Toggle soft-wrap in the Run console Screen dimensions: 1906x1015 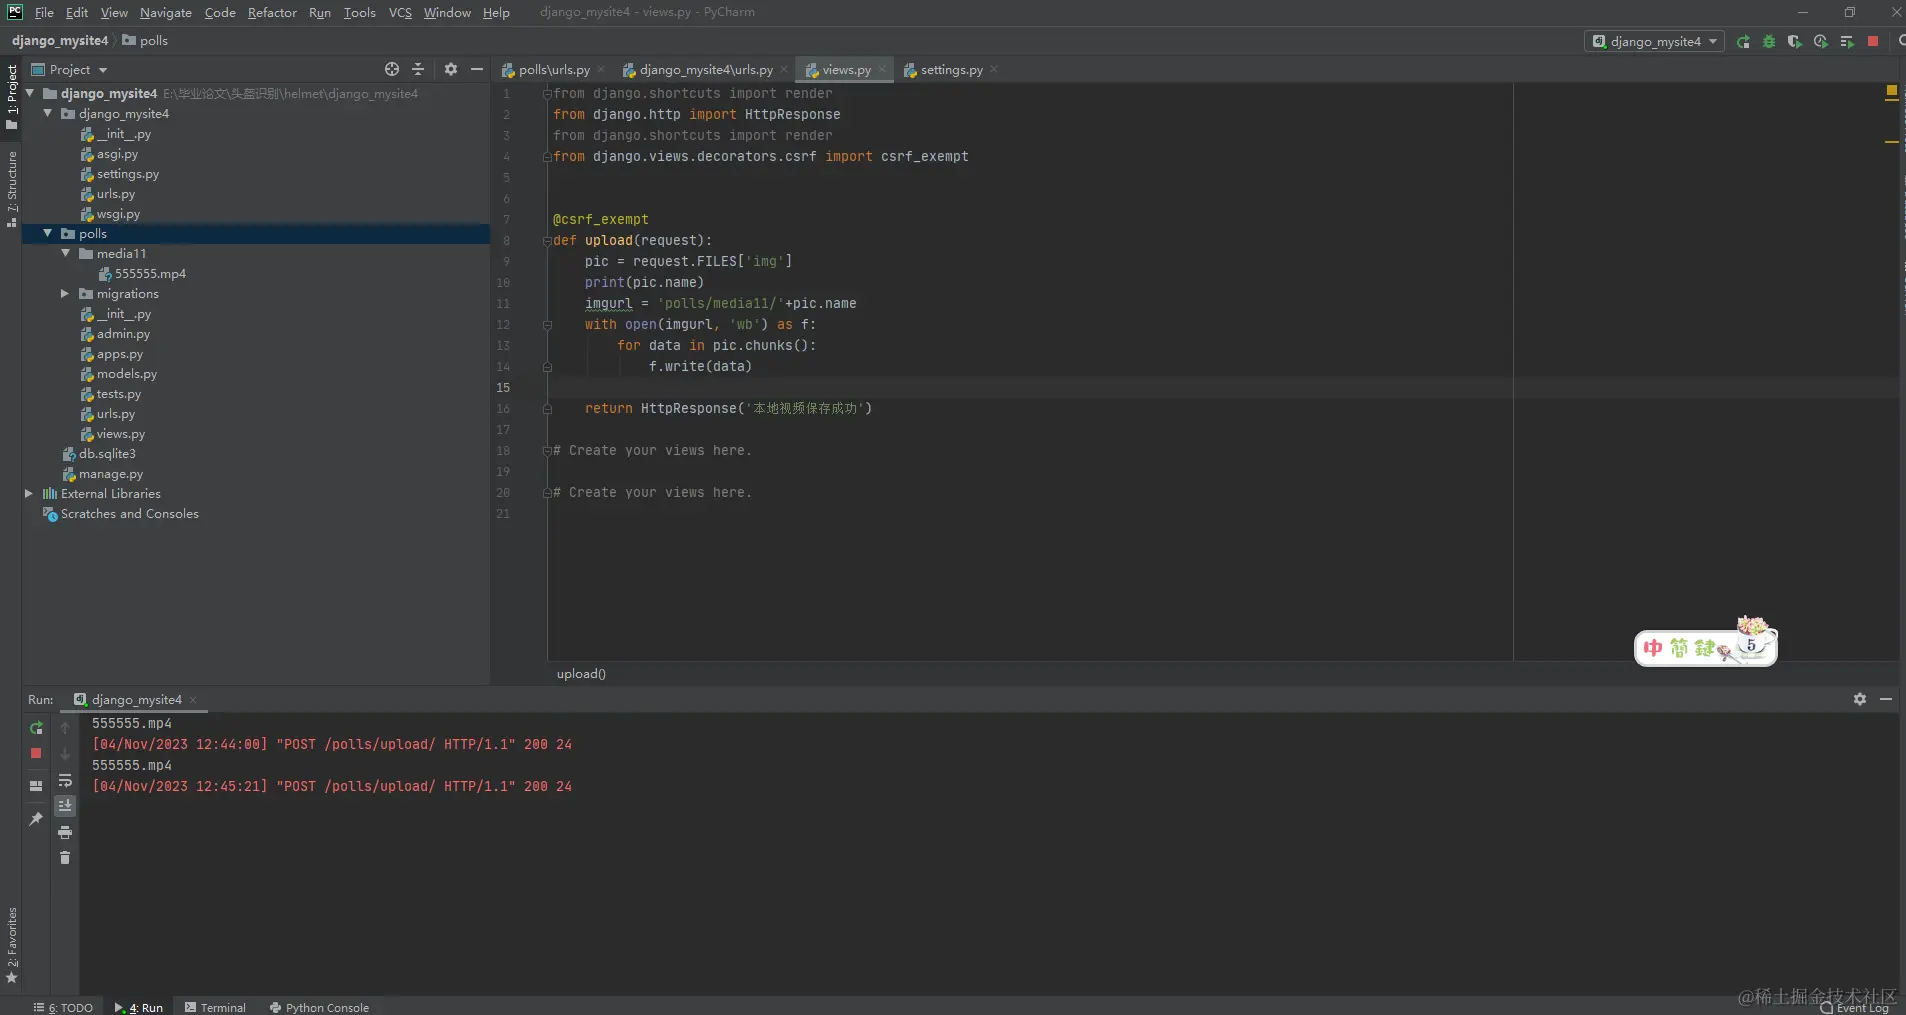[65, 780]
